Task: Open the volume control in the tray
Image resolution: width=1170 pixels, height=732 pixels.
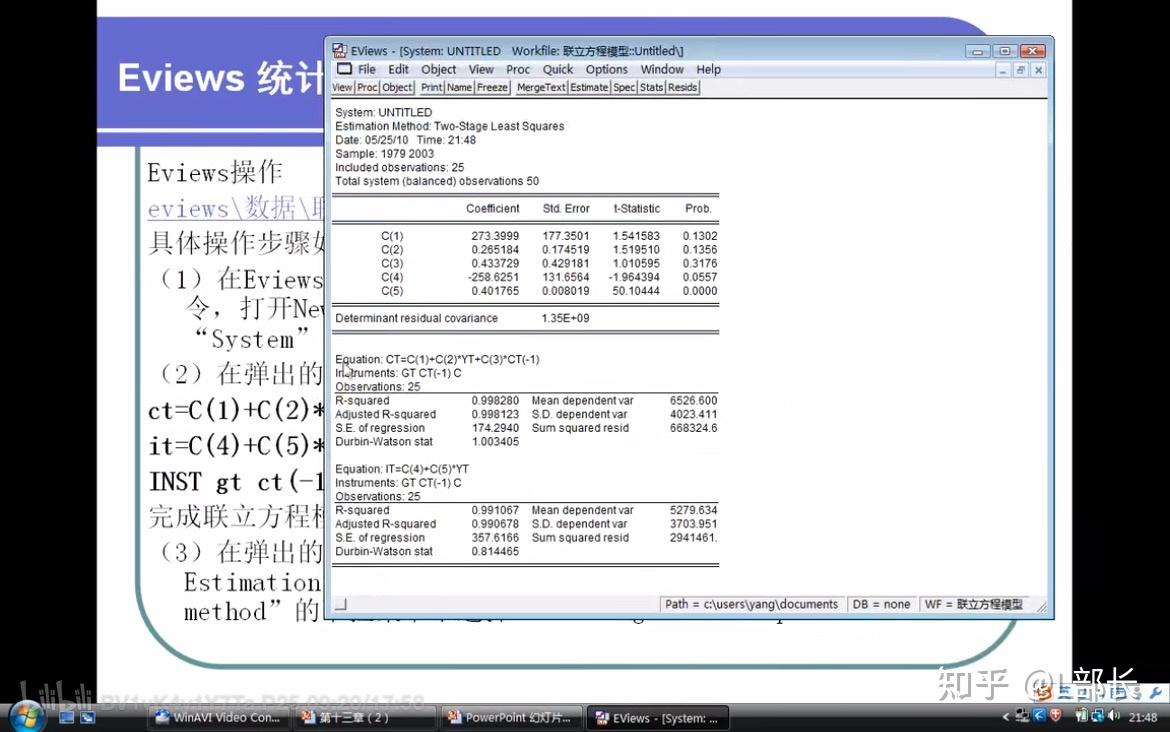Action: (x=1113, y=716)
